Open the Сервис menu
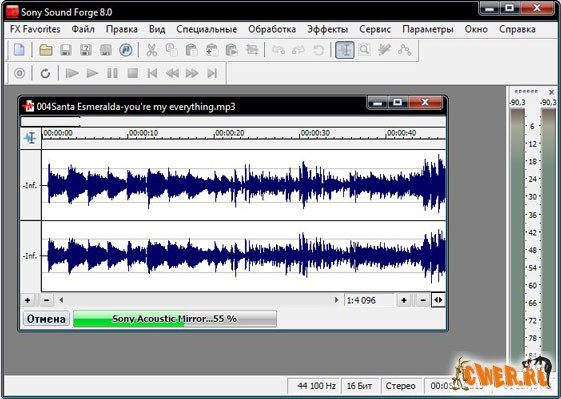The image size is (561, 399). (375, 29)
